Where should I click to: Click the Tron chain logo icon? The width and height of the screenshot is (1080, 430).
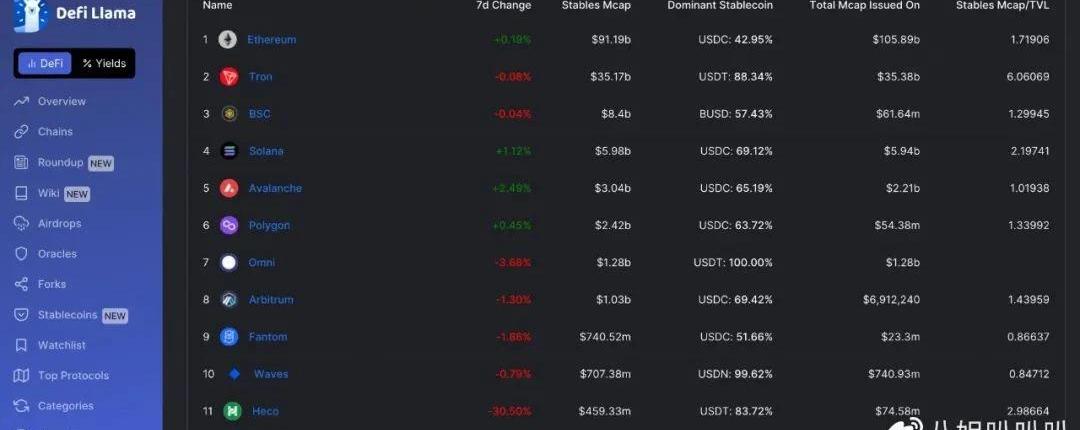pyautogui.click(x=229, y=76)
